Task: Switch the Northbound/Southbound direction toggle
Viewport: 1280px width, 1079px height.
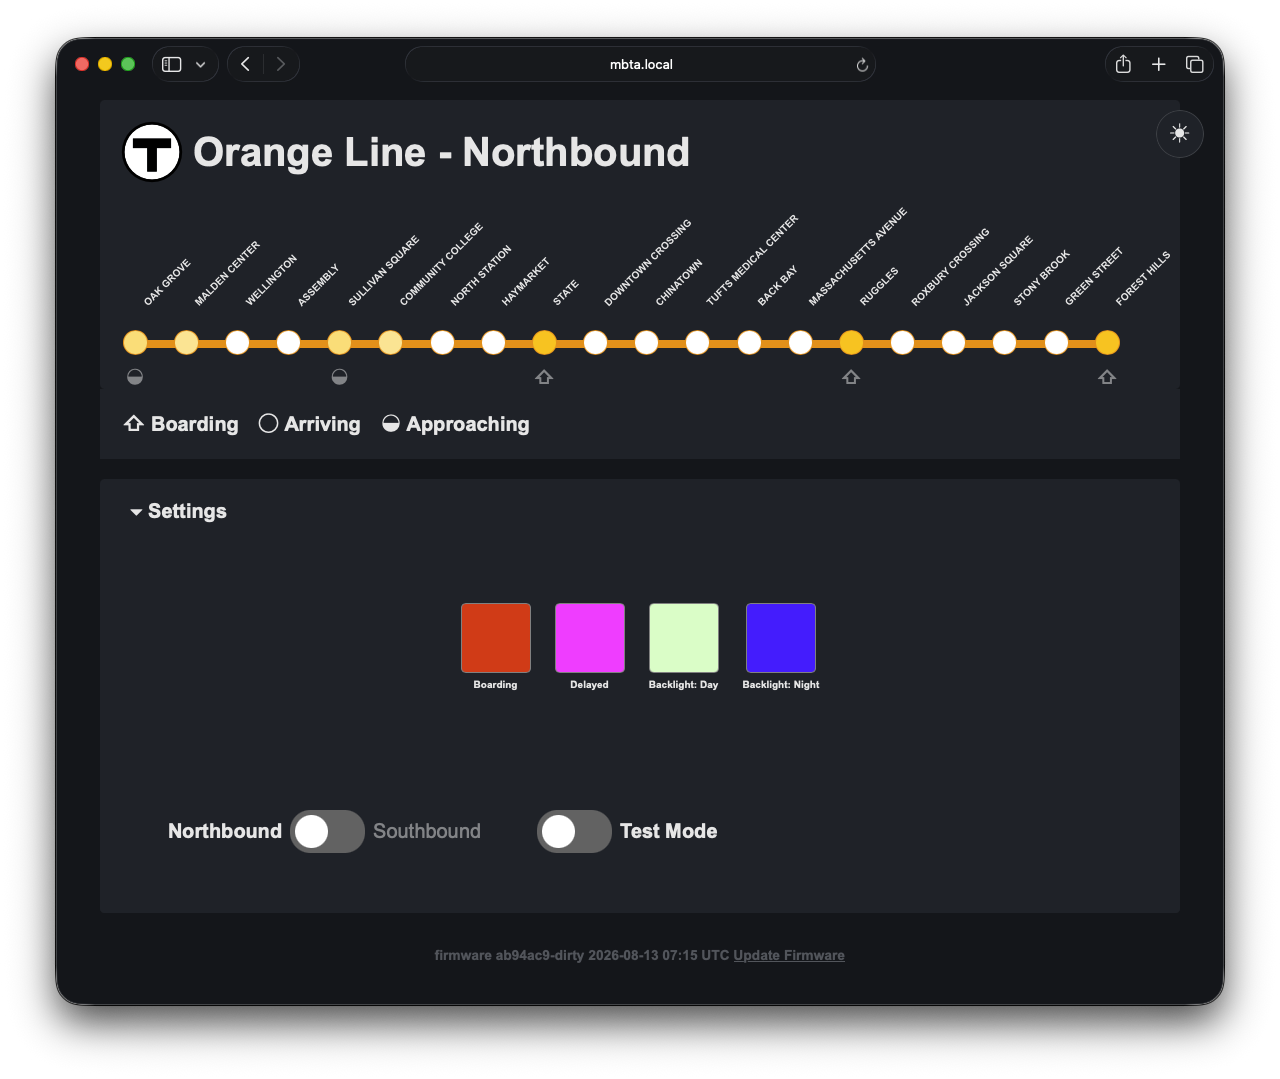Action: (x=327, y=831)
